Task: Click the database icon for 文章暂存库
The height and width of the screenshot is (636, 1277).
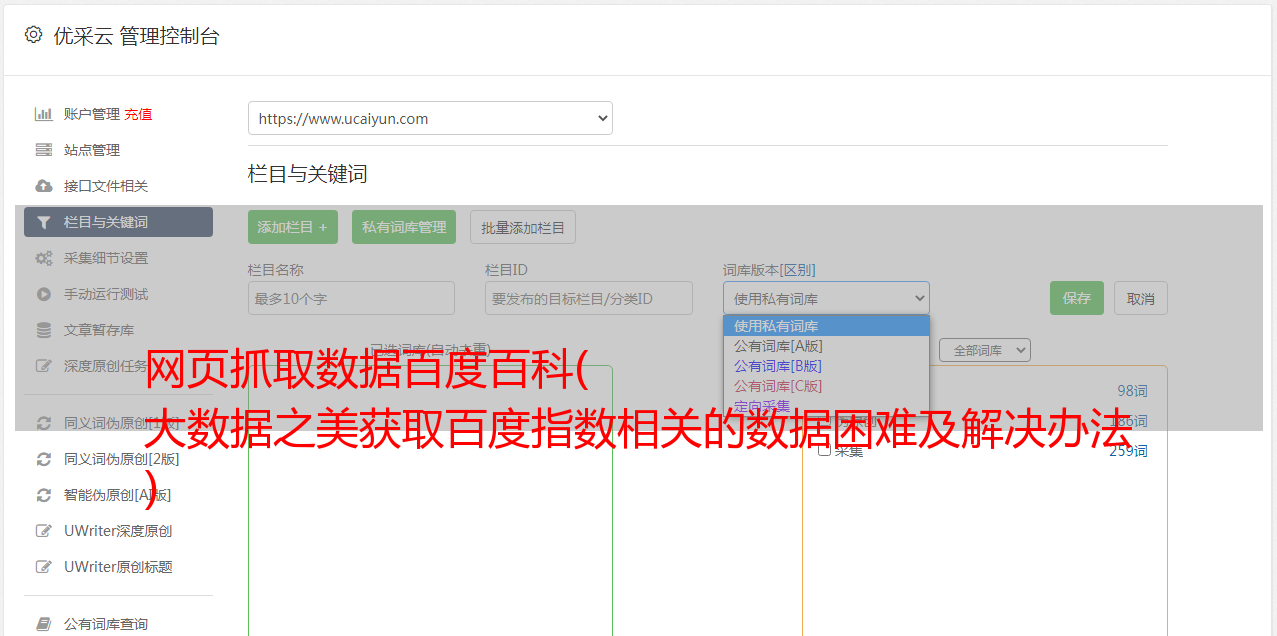Action: click(43, 330)
